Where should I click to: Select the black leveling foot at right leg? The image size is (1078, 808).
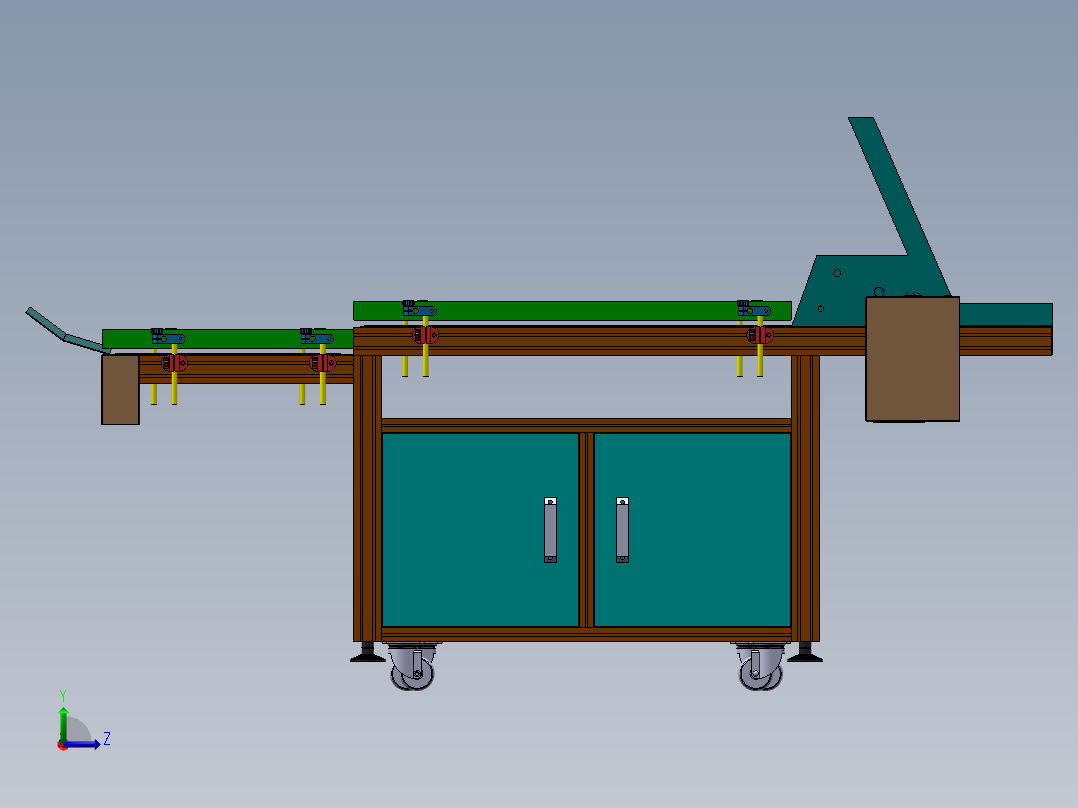[805, 653]
